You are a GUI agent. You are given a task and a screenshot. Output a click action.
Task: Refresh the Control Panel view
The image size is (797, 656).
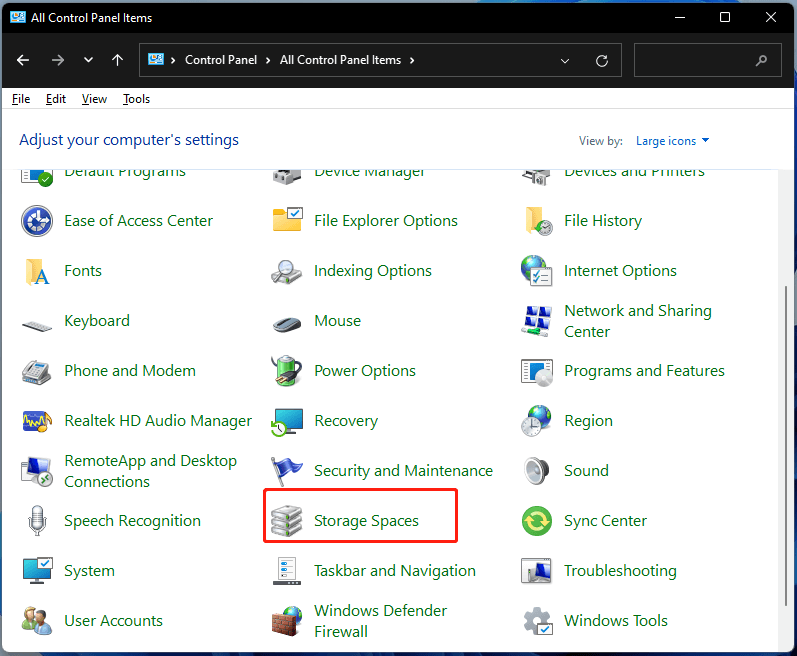[x=602, y=61]
